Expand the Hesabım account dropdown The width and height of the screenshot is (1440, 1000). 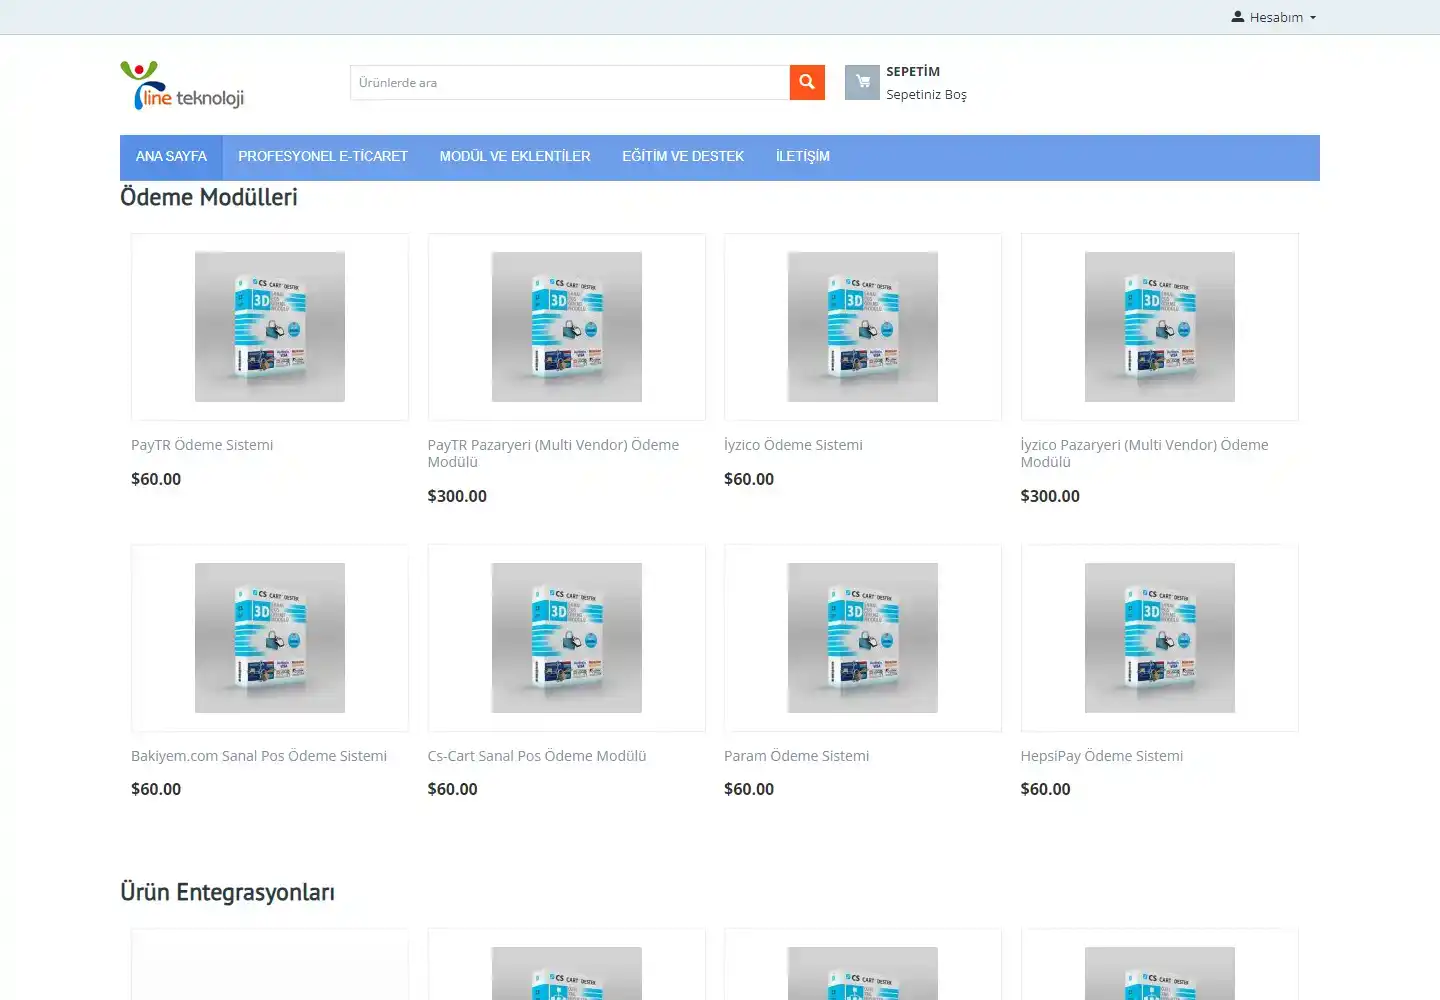pyautogui.click(x=1273, y=17)
